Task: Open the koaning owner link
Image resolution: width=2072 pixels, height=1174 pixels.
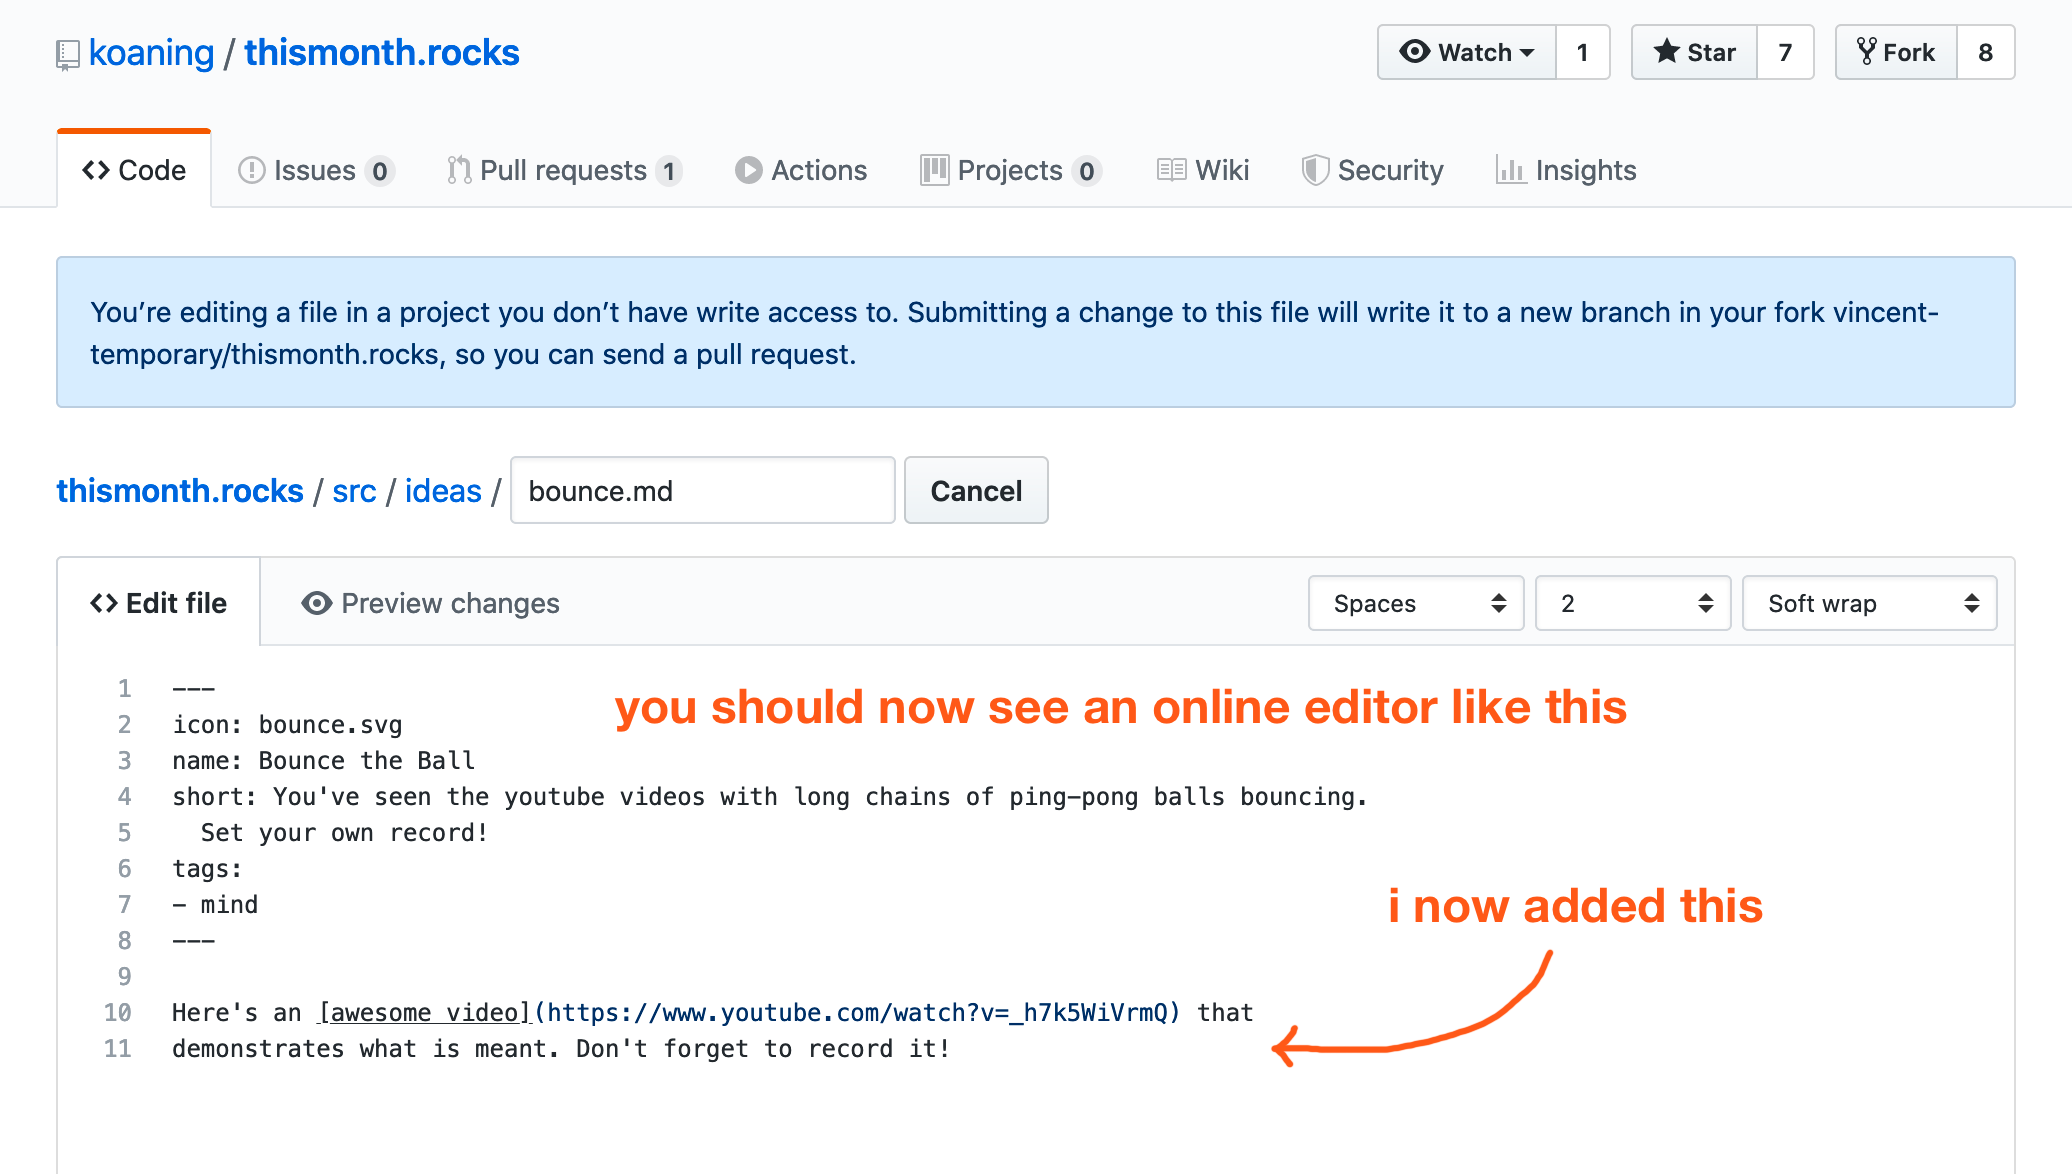Action: [x=151, y=52]
